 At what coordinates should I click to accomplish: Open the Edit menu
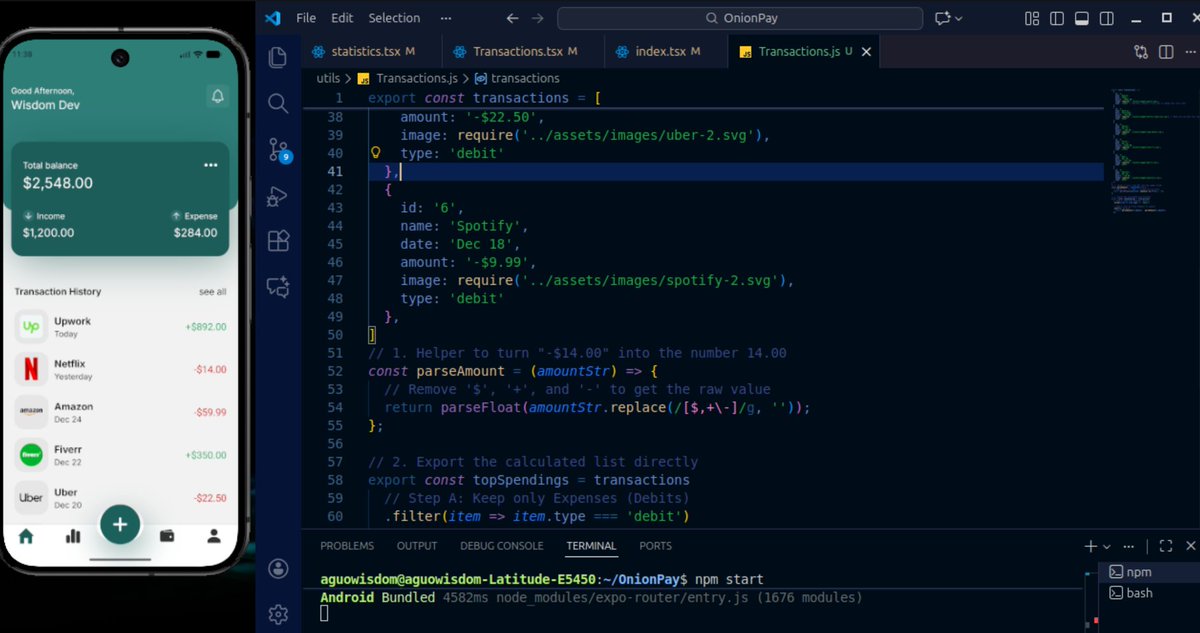pyautogui.click(x=342, y=18)
